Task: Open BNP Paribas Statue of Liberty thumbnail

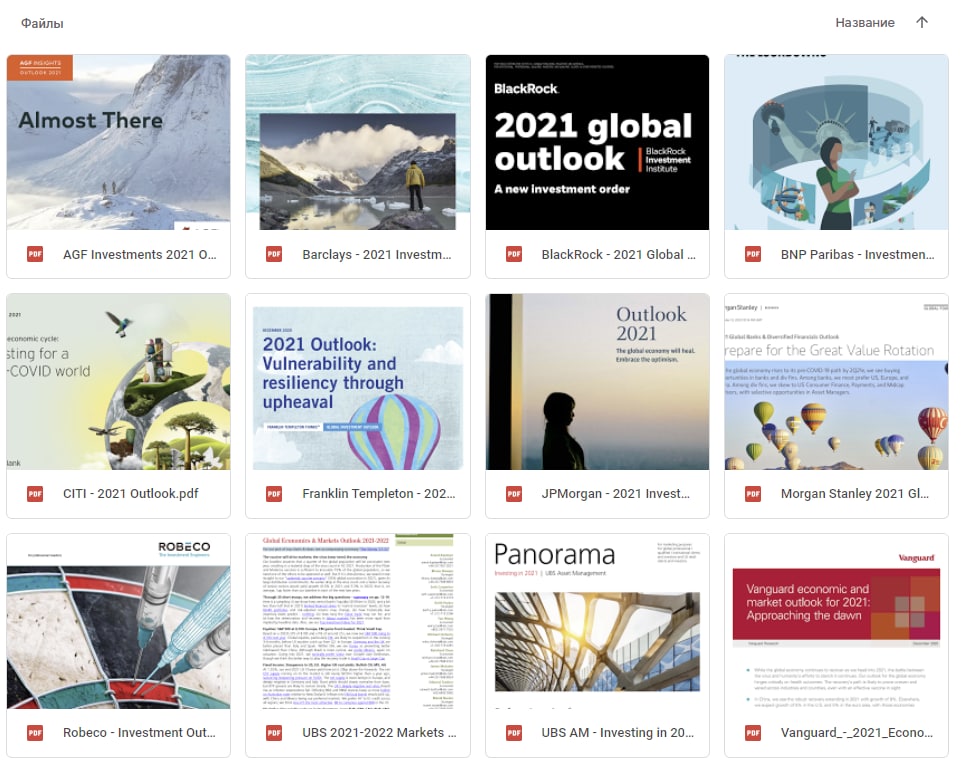Action: 837,142
